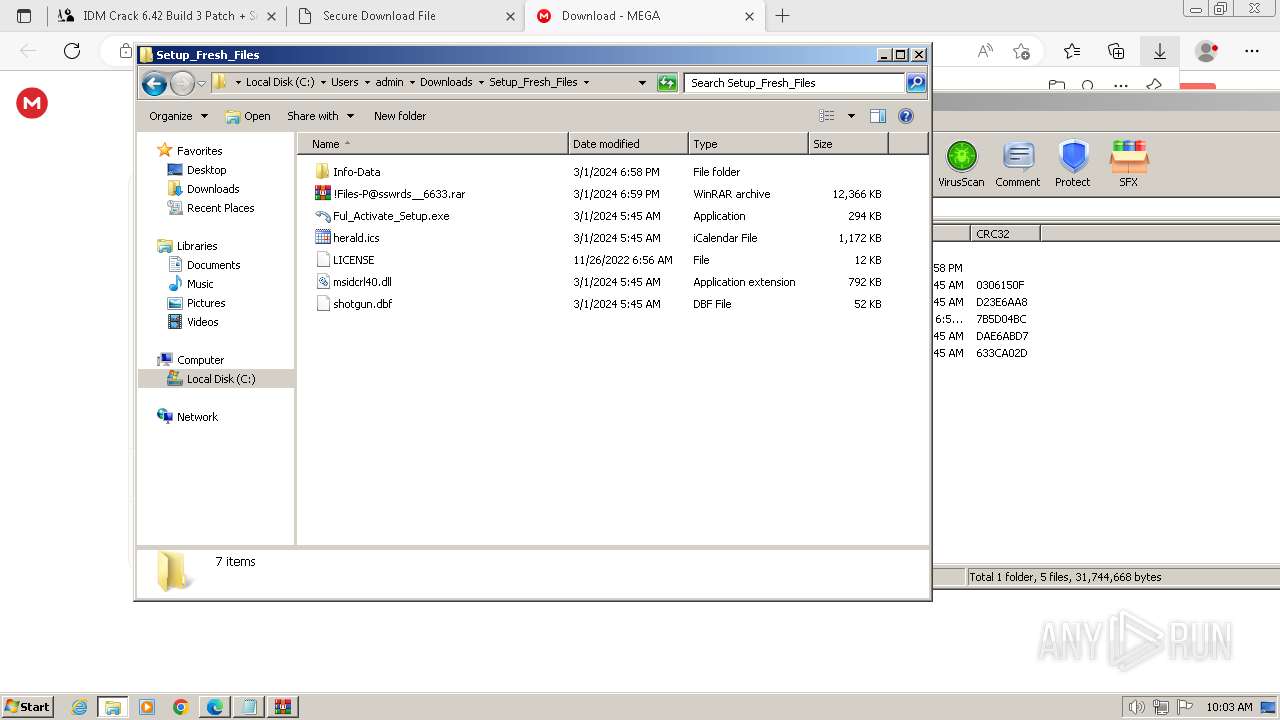Go back with Explorer back arrow
The height and width of the screenshot is (720, 1280).
pyautogui.click(x=154, y=83)
